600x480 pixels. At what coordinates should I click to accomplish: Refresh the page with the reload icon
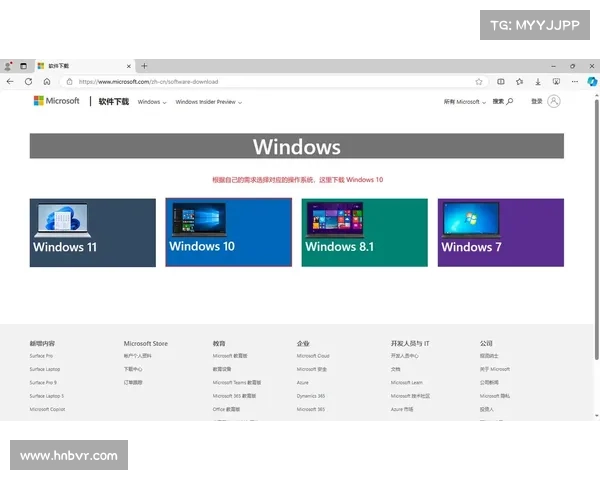(28, 82)
